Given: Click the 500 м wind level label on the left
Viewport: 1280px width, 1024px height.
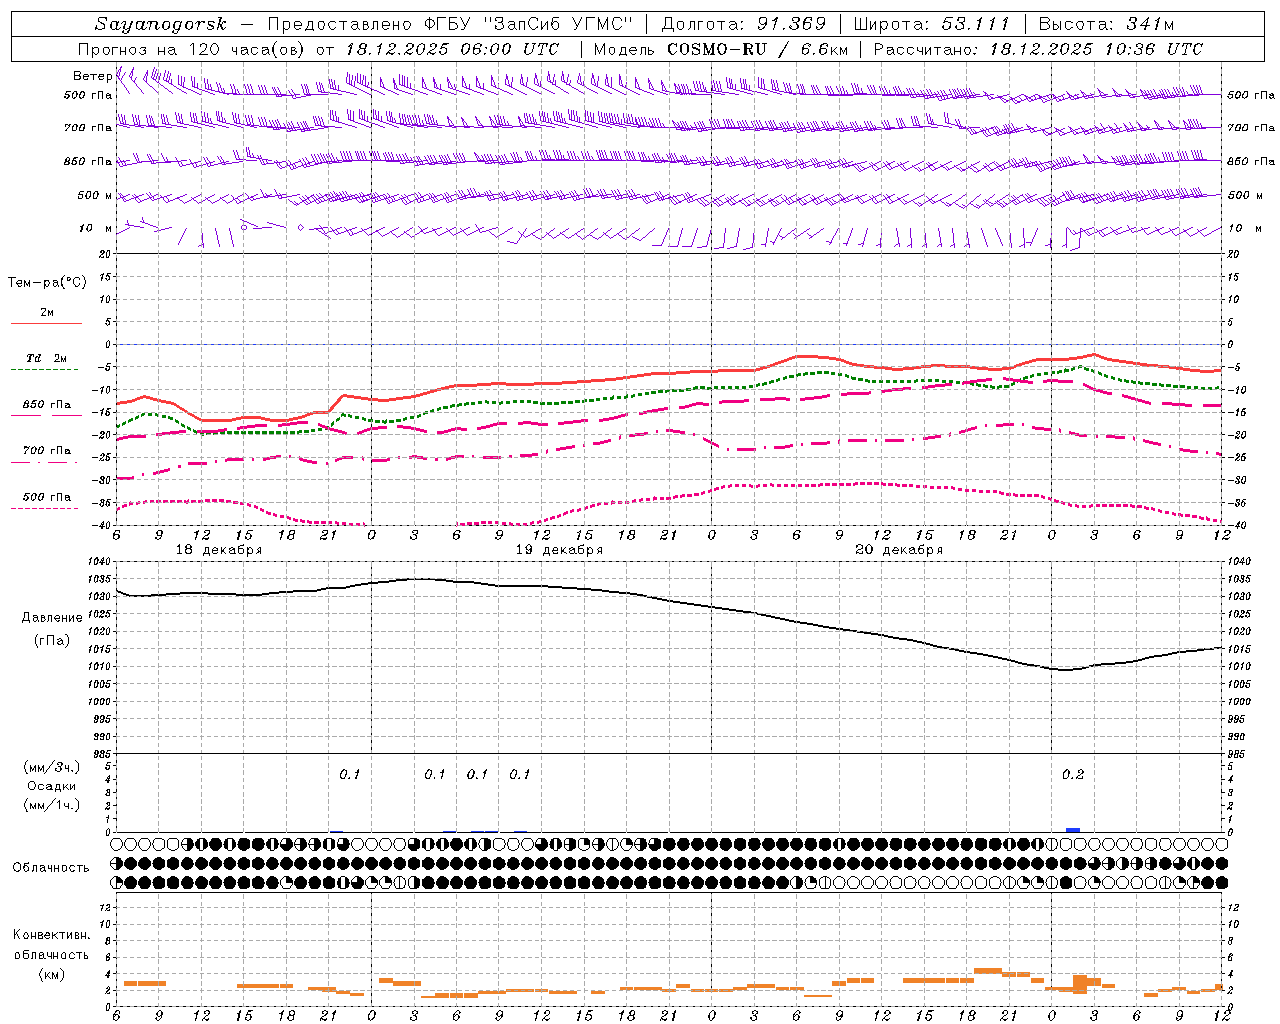Looking at the screenshot, I should (x=94, y=195).
